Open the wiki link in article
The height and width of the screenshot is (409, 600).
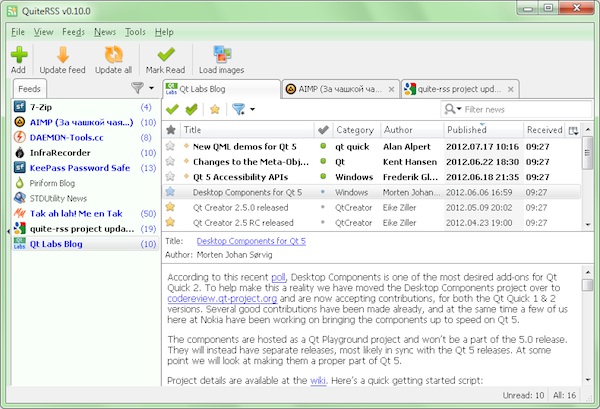tap(318, 381)
